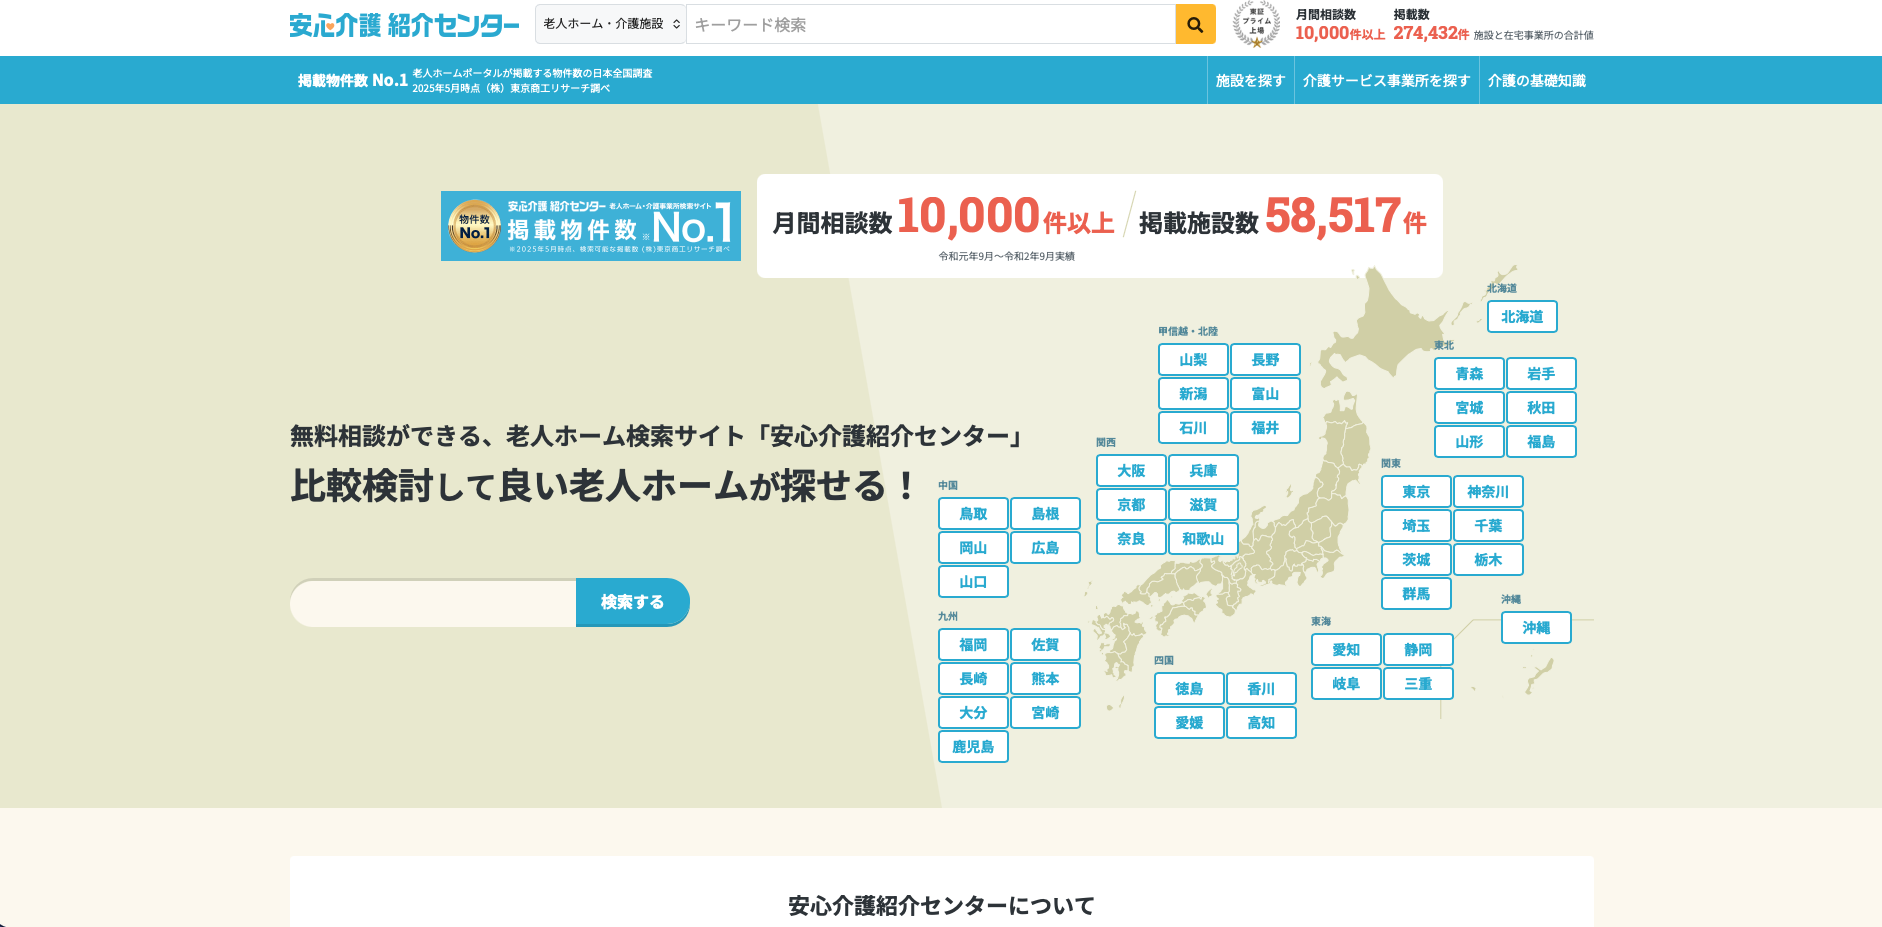Open 介護サービス事業所を探す menu item
1882x927 pixels.
pyautogui.click(x=1386, y=81)
